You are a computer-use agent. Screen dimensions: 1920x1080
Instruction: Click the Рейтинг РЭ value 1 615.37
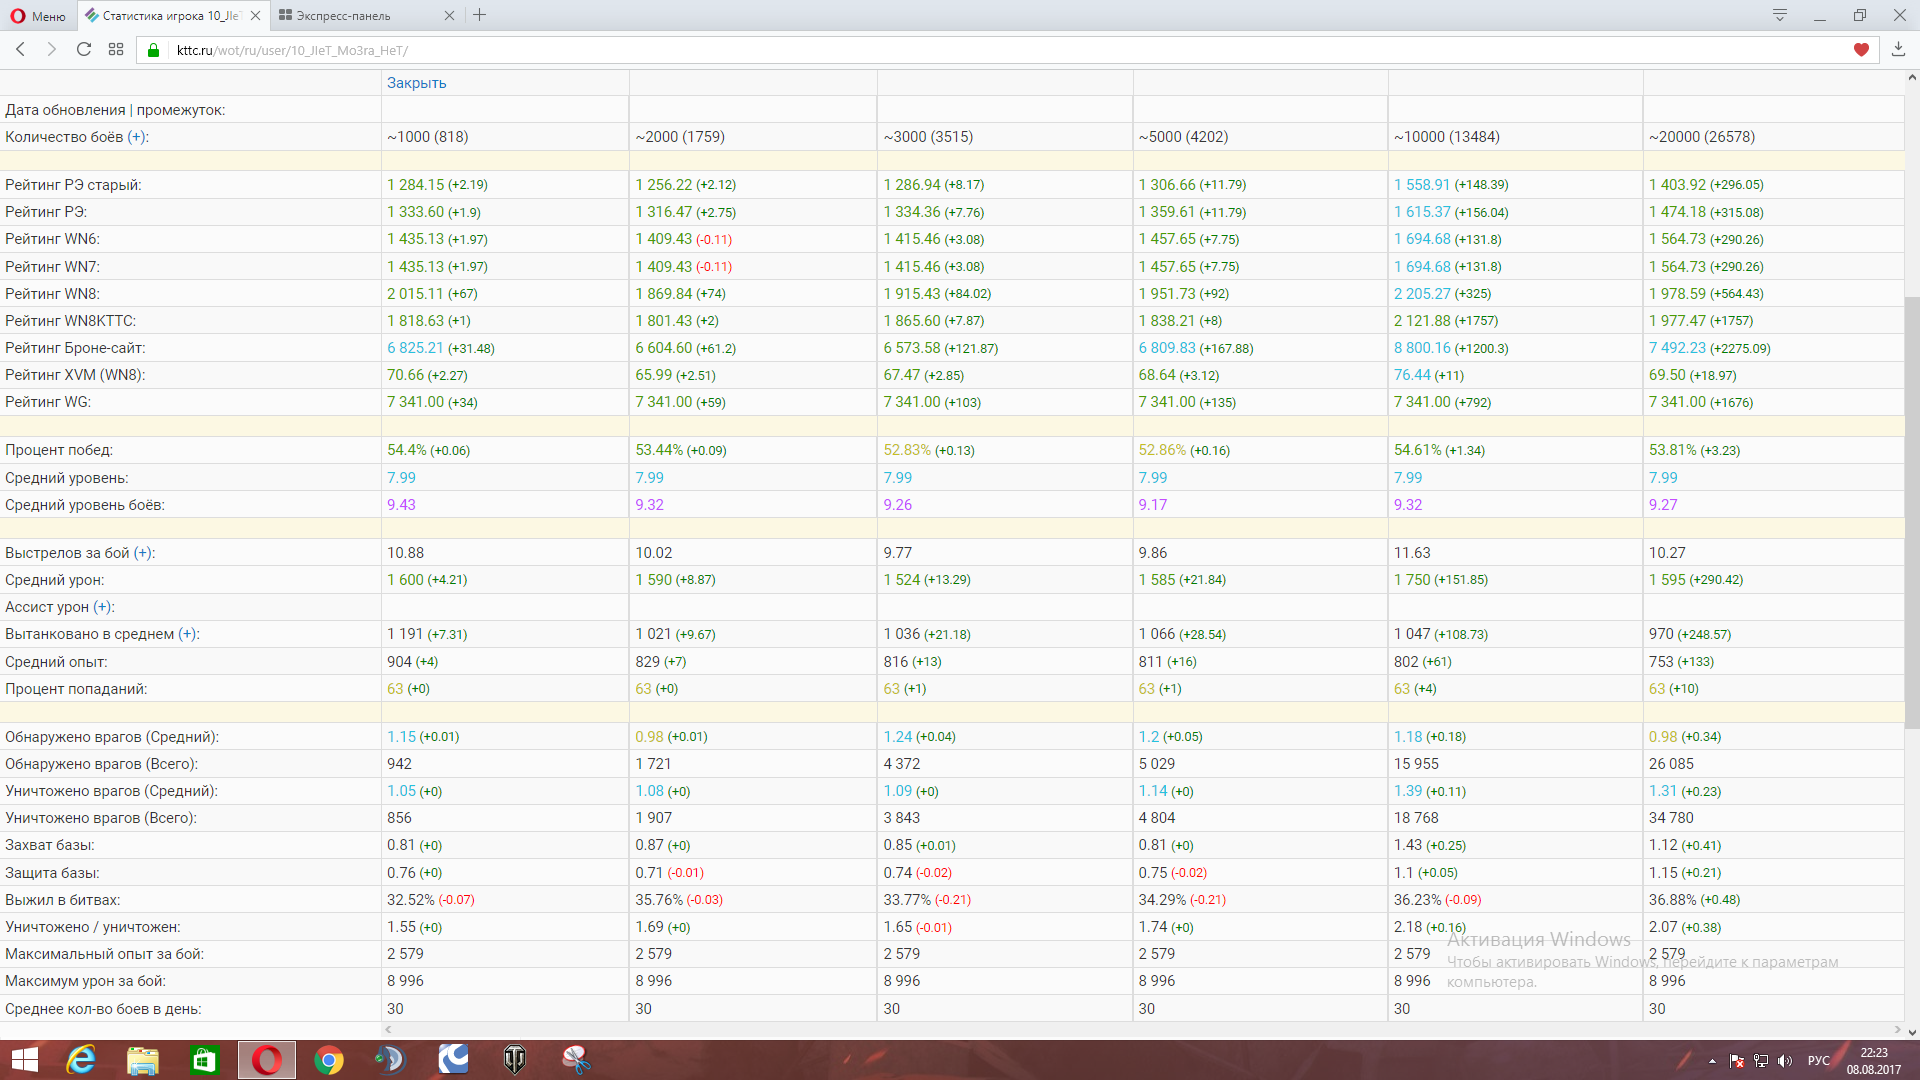[x=1422, y=212]
